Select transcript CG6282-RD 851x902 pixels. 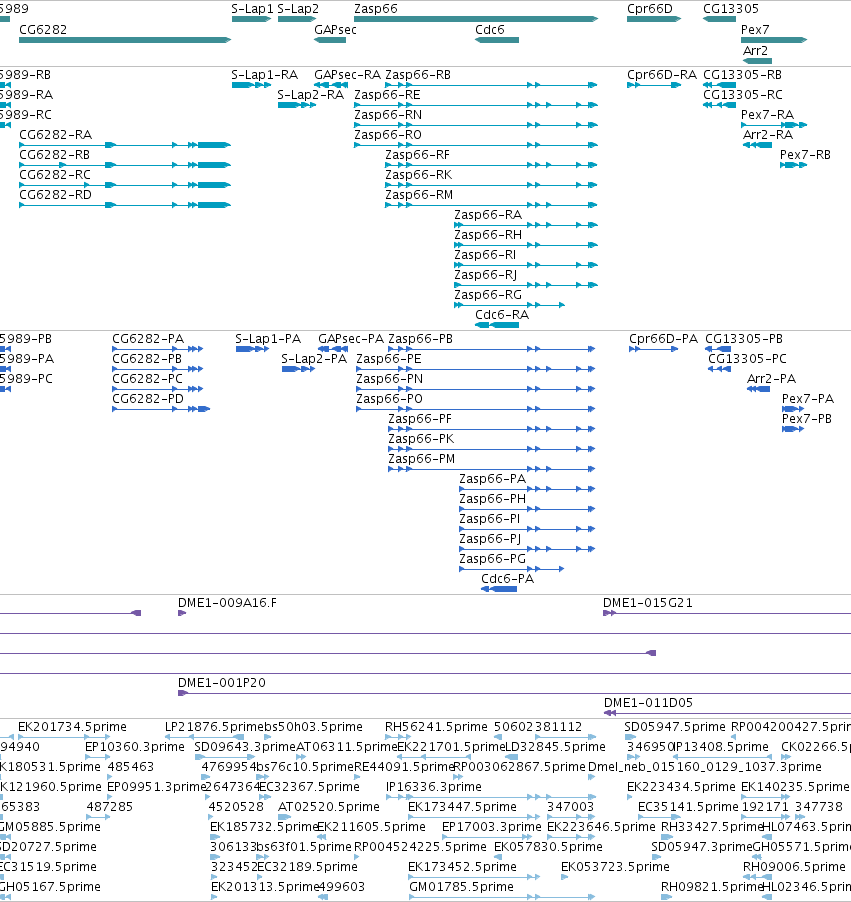tap(55, 194)
